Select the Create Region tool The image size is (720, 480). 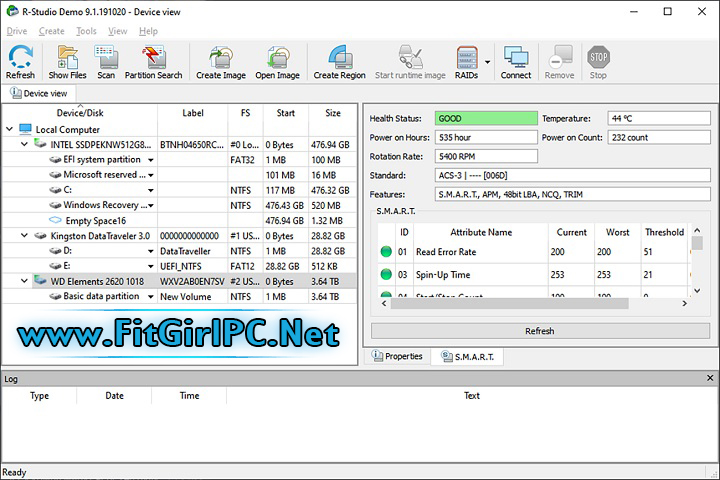pyautogui.click(x=340, y=62)
